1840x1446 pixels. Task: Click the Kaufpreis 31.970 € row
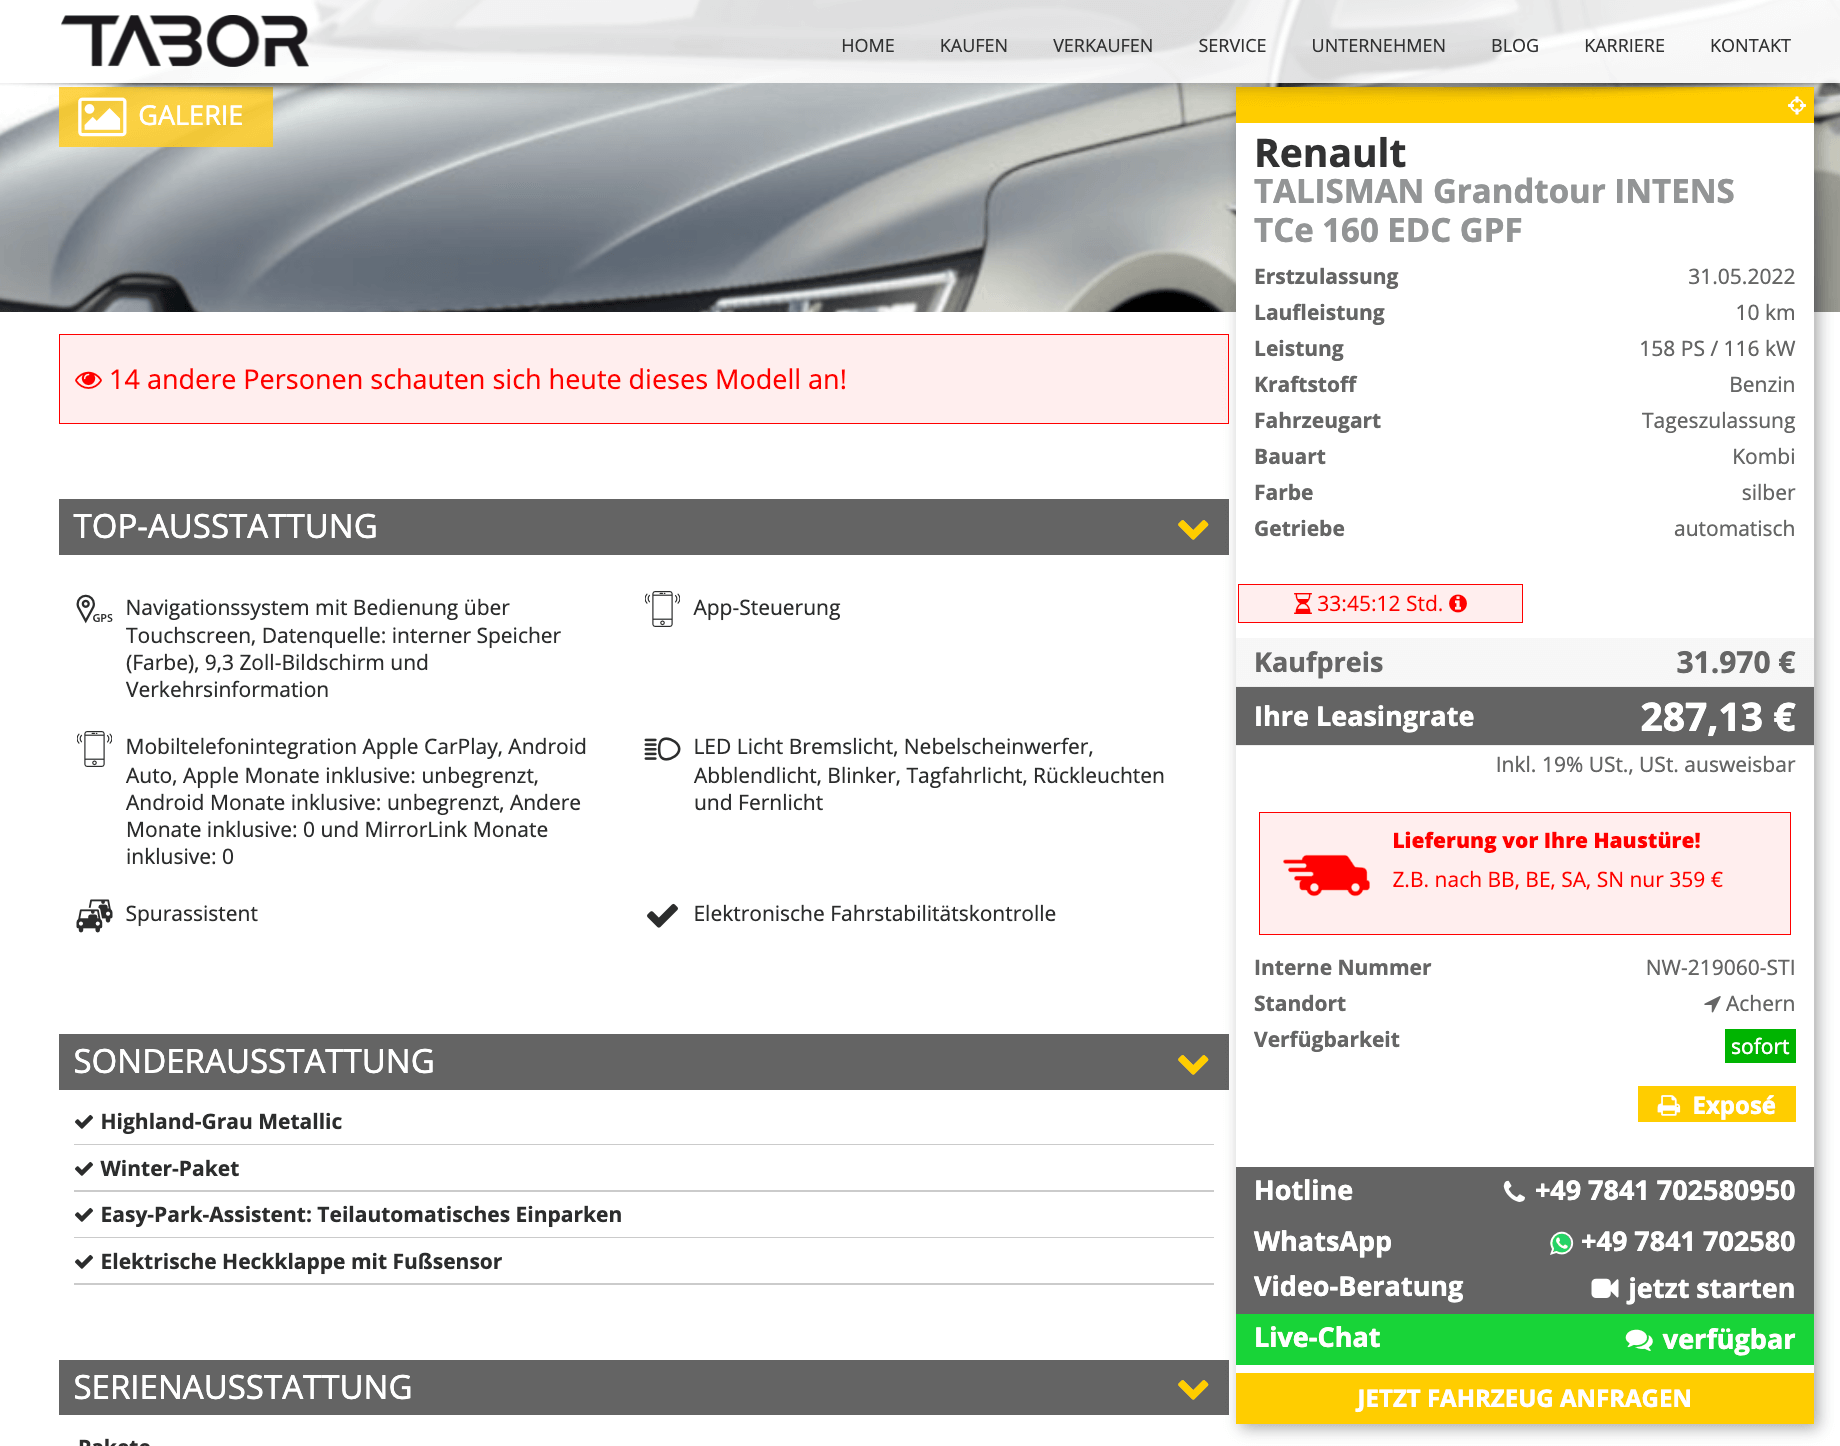point(1524,662)
